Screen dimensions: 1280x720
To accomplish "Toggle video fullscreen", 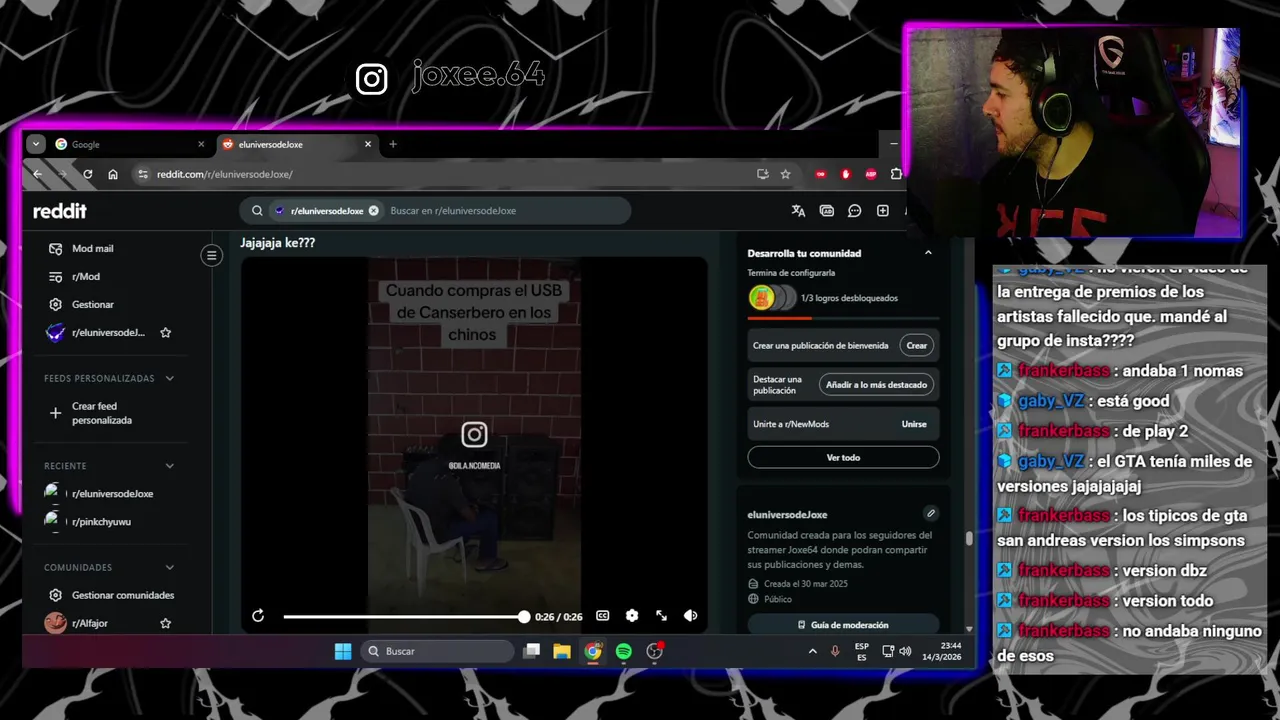I will point(661,616).
